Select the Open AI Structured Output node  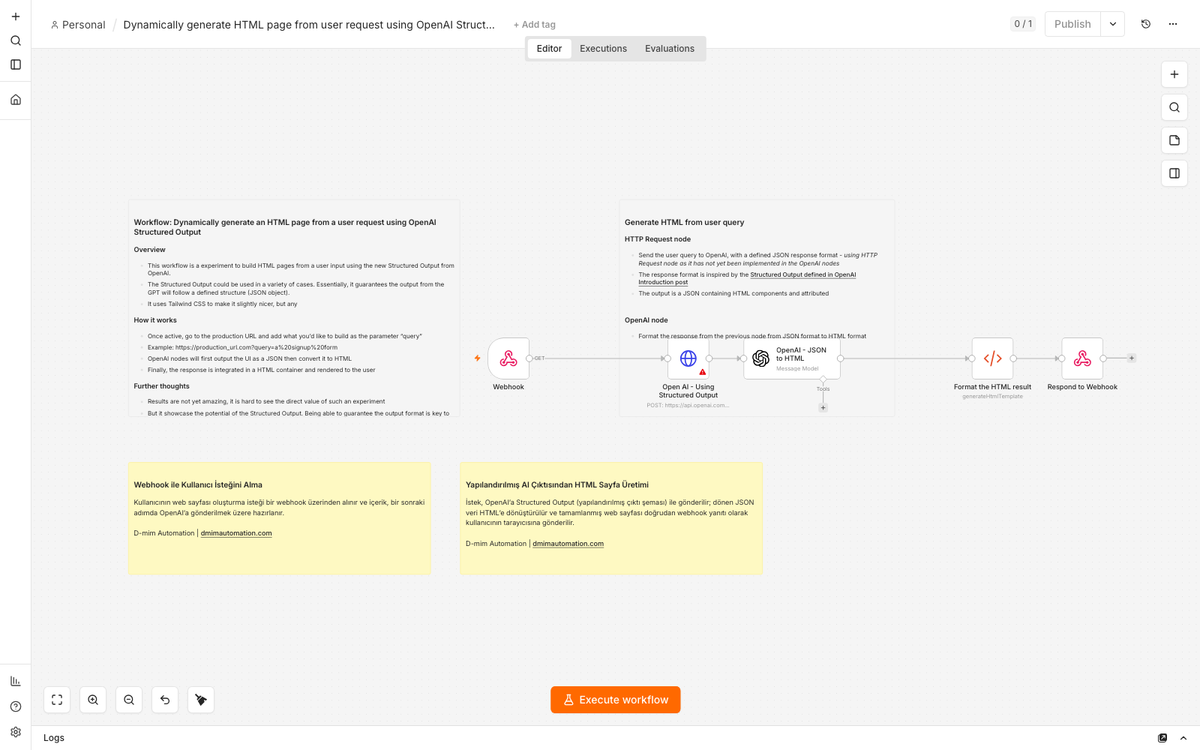click(688, 358)
